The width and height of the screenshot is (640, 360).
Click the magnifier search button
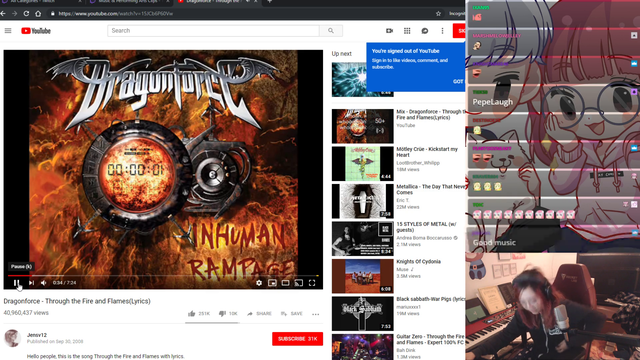(331, 31)
